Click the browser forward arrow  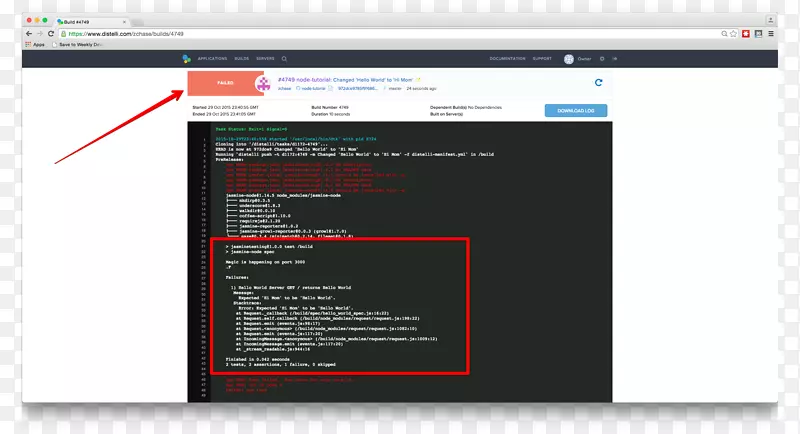coord(40,34)
